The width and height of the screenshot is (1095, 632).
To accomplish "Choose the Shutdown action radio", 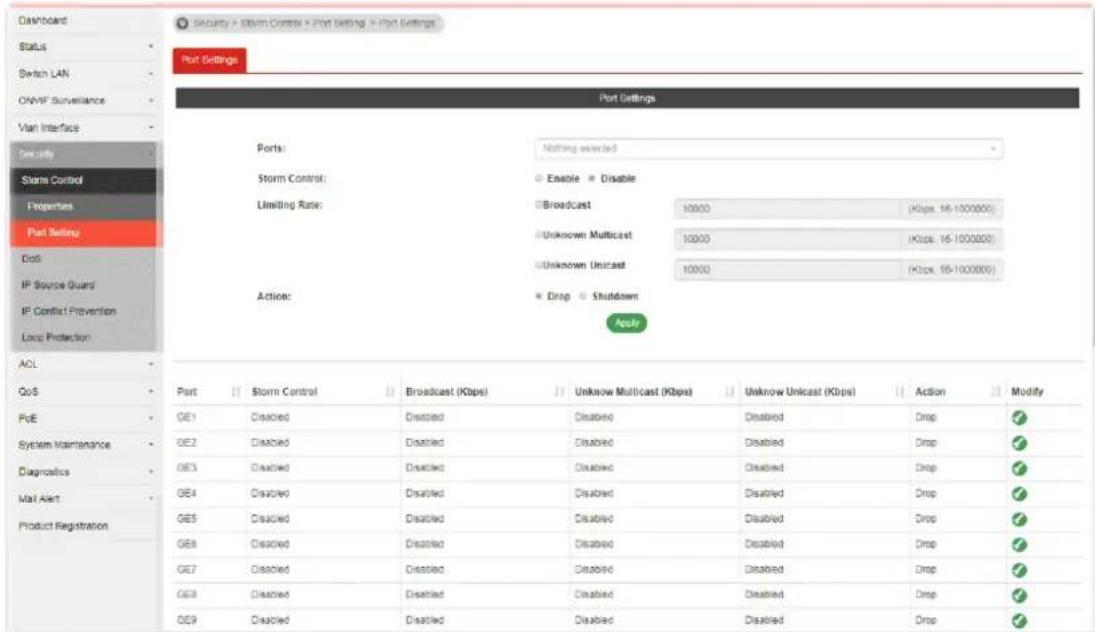I will tap(582, 296).
